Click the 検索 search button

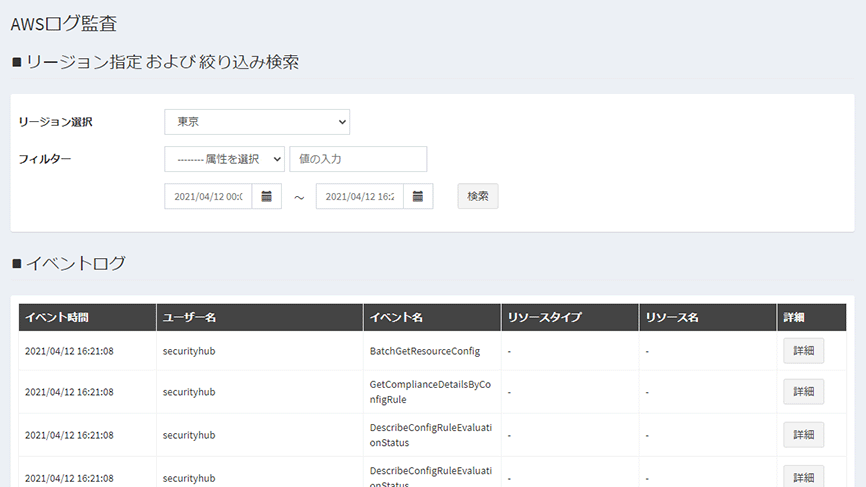pyautogui.click(x=478, y=196)
